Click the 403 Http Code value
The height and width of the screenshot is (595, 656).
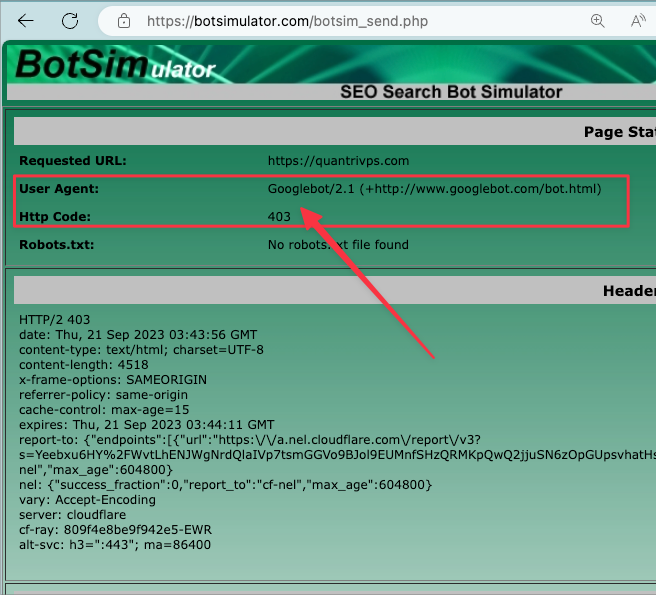[279, 216]
